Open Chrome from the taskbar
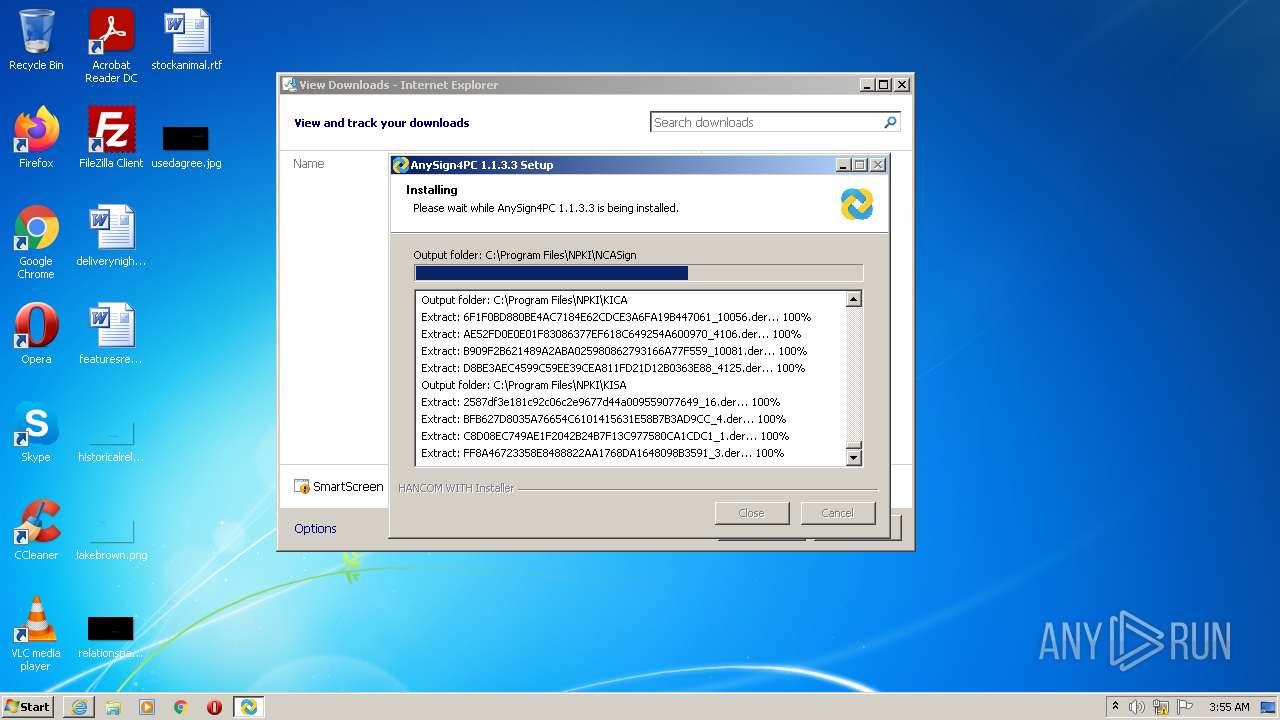Viewport: 1280px width, 720px height. [181, 707]
